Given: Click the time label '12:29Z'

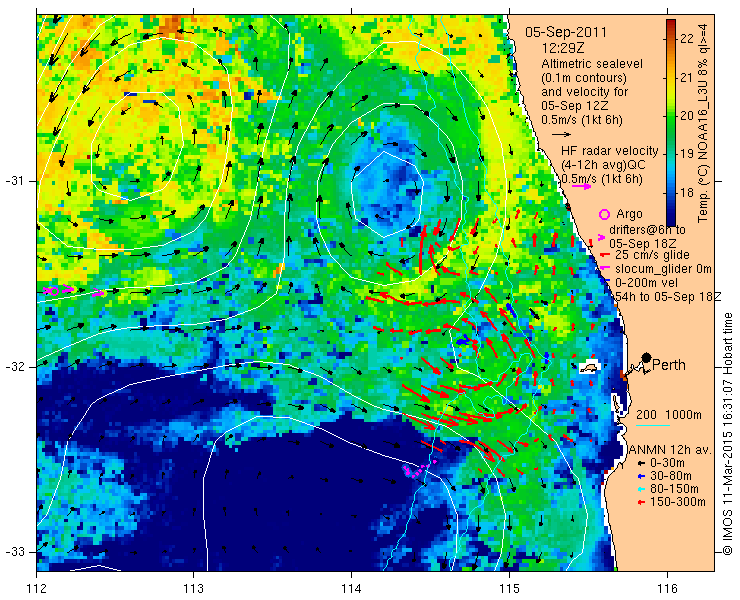Looking at the screenshot, I should [562, 48].
